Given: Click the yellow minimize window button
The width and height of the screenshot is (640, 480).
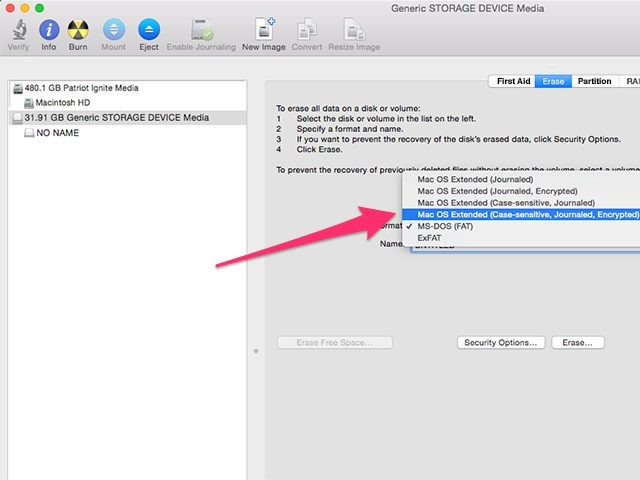Looking at the screenshot, I should point(24,8).
